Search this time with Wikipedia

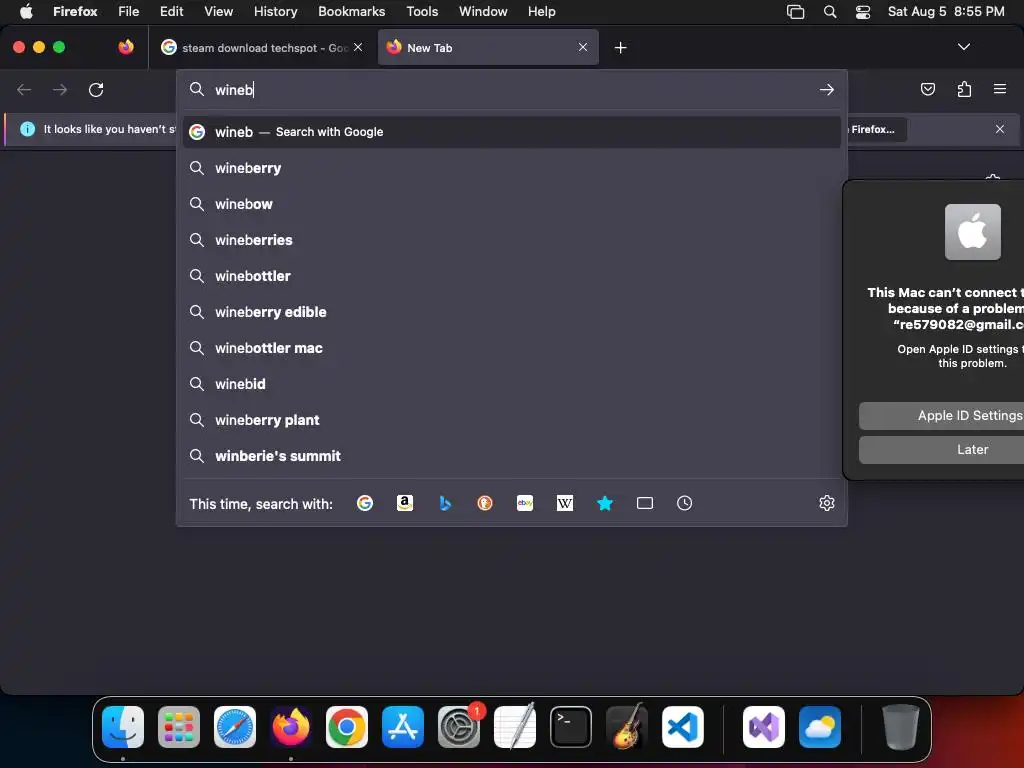click(x=565, y=503)
